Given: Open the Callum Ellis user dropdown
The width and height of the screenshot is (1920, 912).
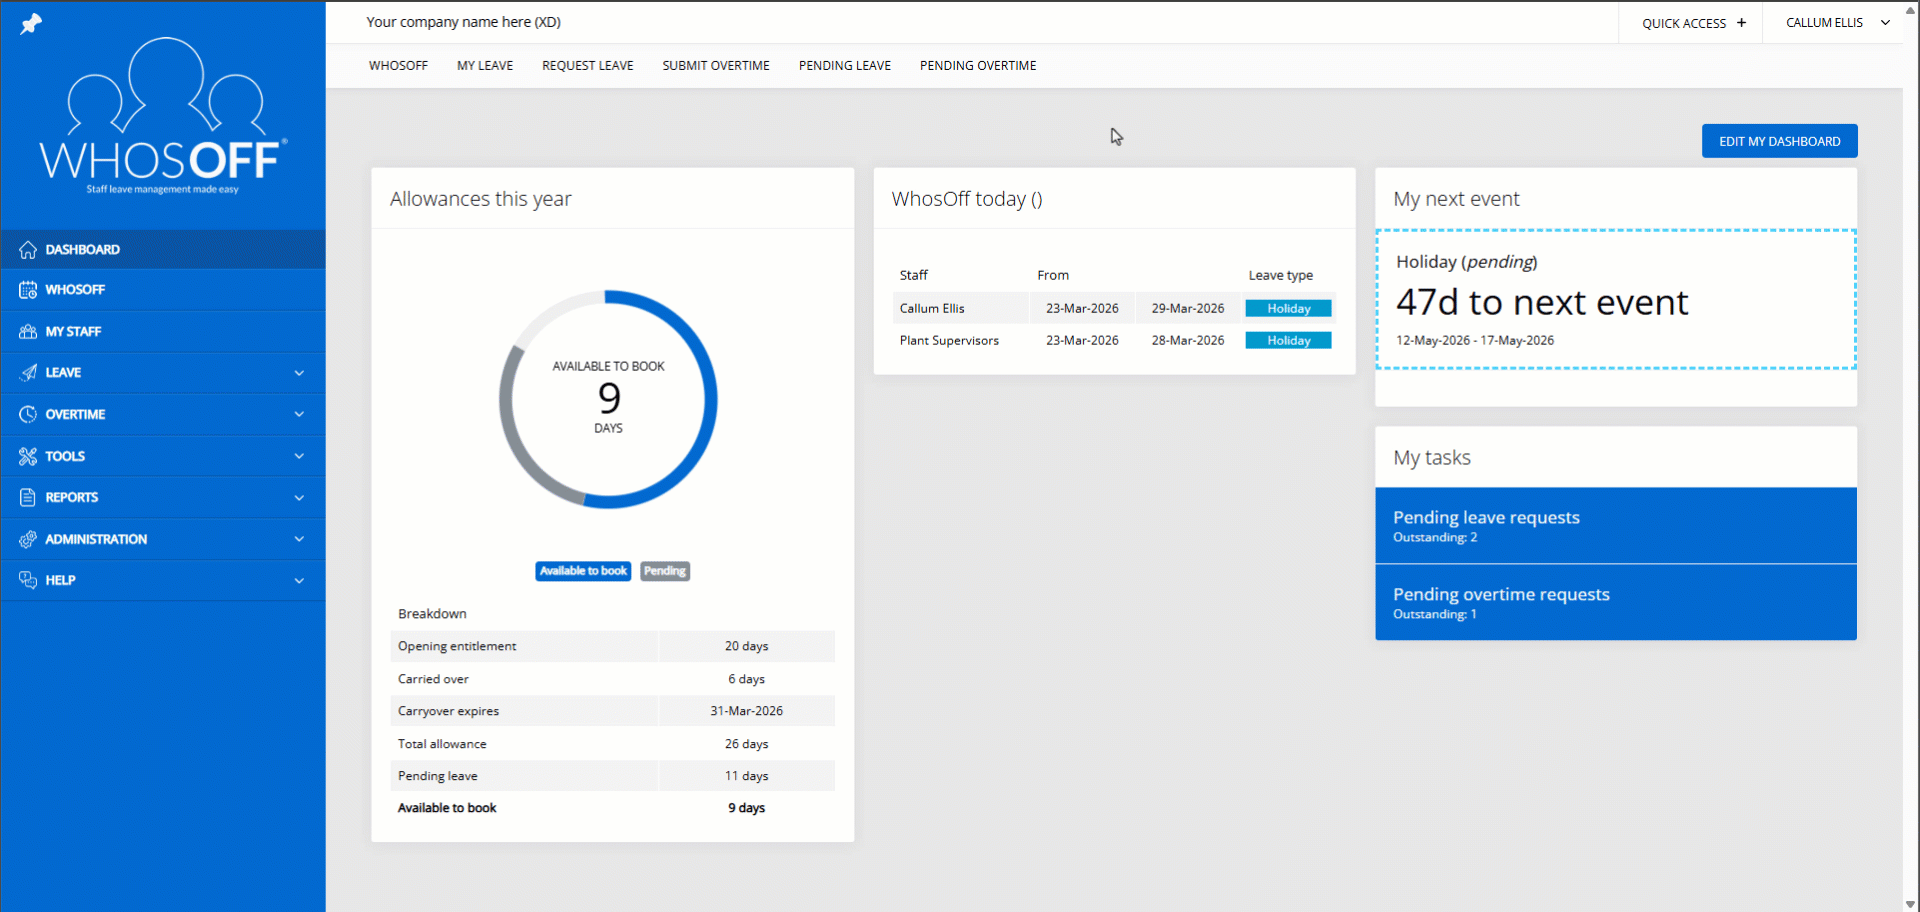Looking at the screenshot, I should [x=1837, y=22].
